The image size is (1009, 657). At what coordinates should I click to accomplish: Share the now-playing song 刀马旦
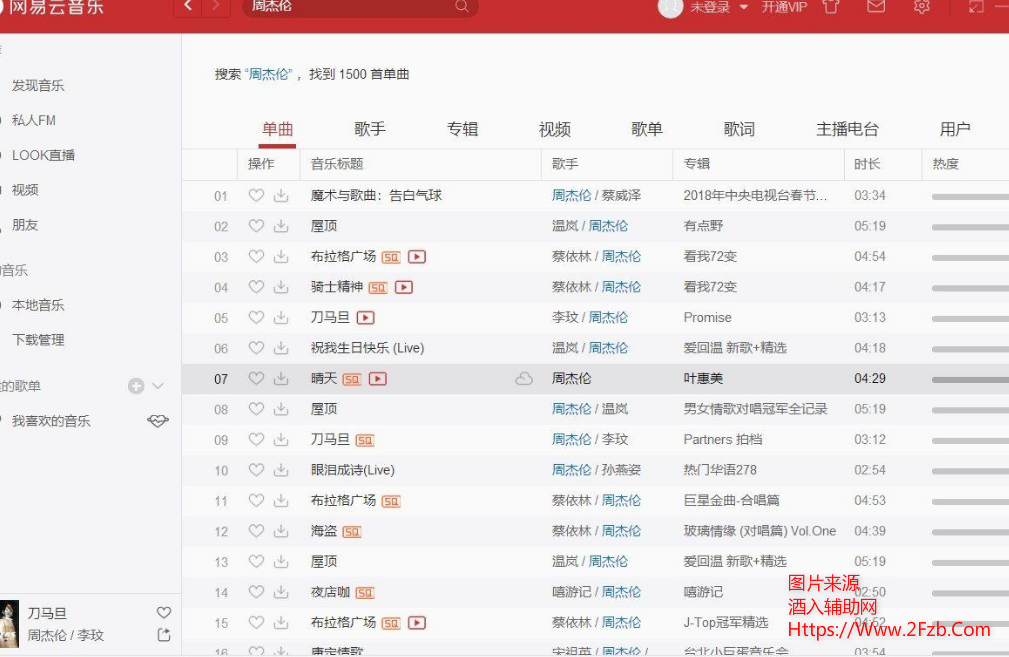pyautogui.click(x=164, y=635)
